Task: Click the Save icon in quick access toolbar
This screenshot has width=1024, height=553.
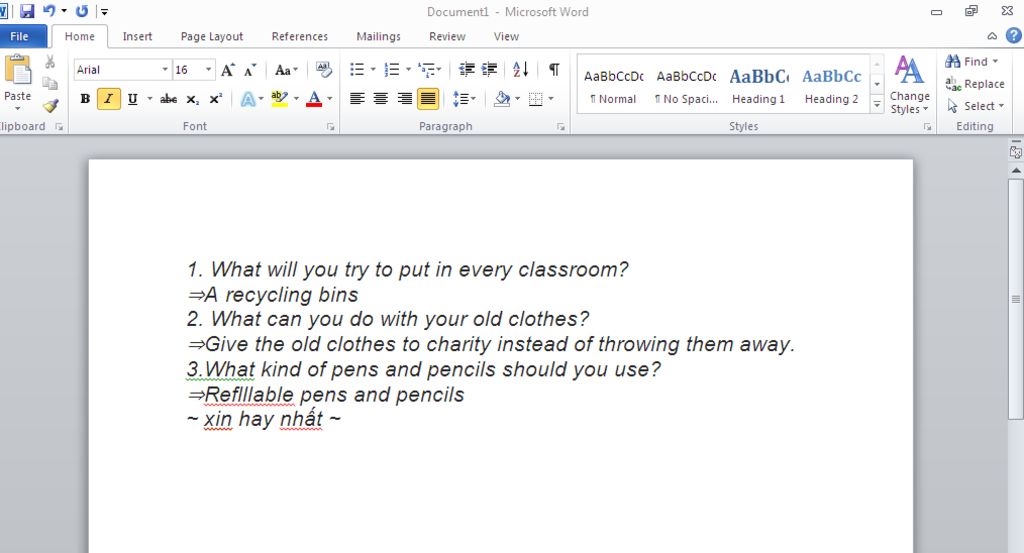Action: [x=27, y=11]
